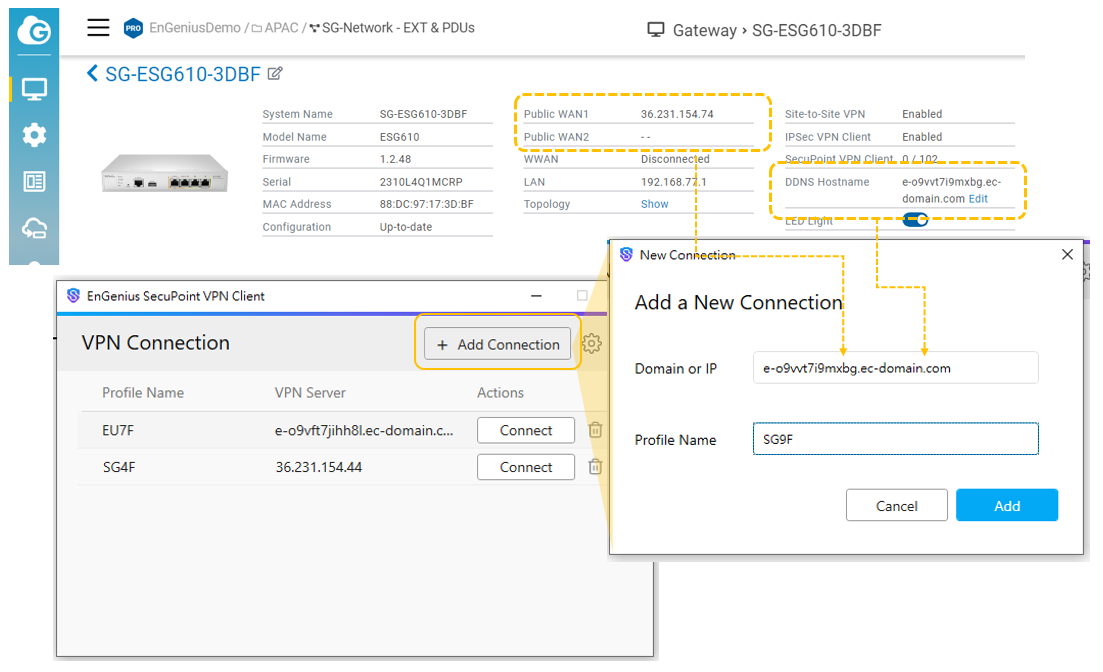Select EnGeniusDemo in the breadcrumb

point(195,28)
